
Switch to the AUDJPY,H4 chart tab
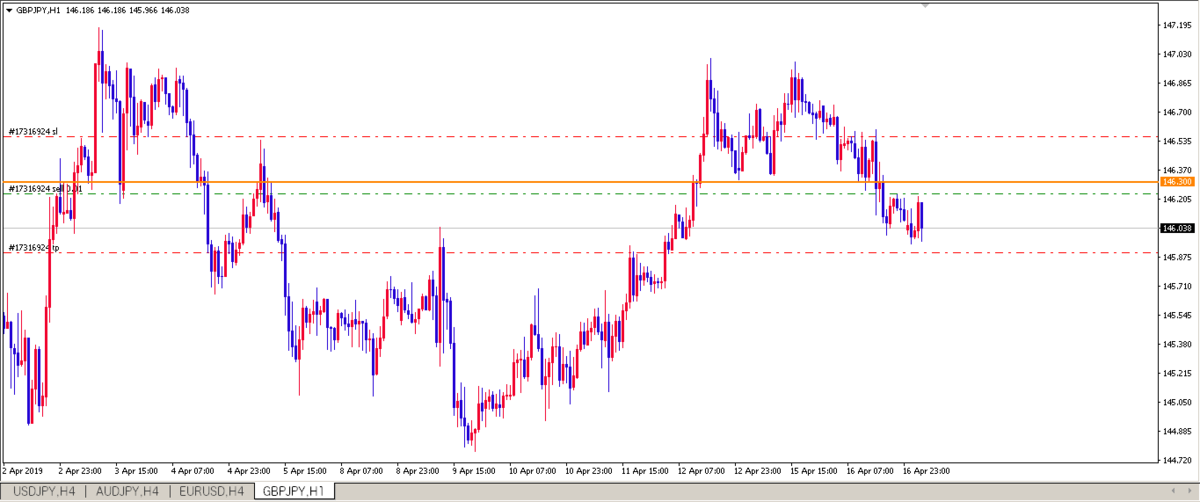(x=126, y=491)
